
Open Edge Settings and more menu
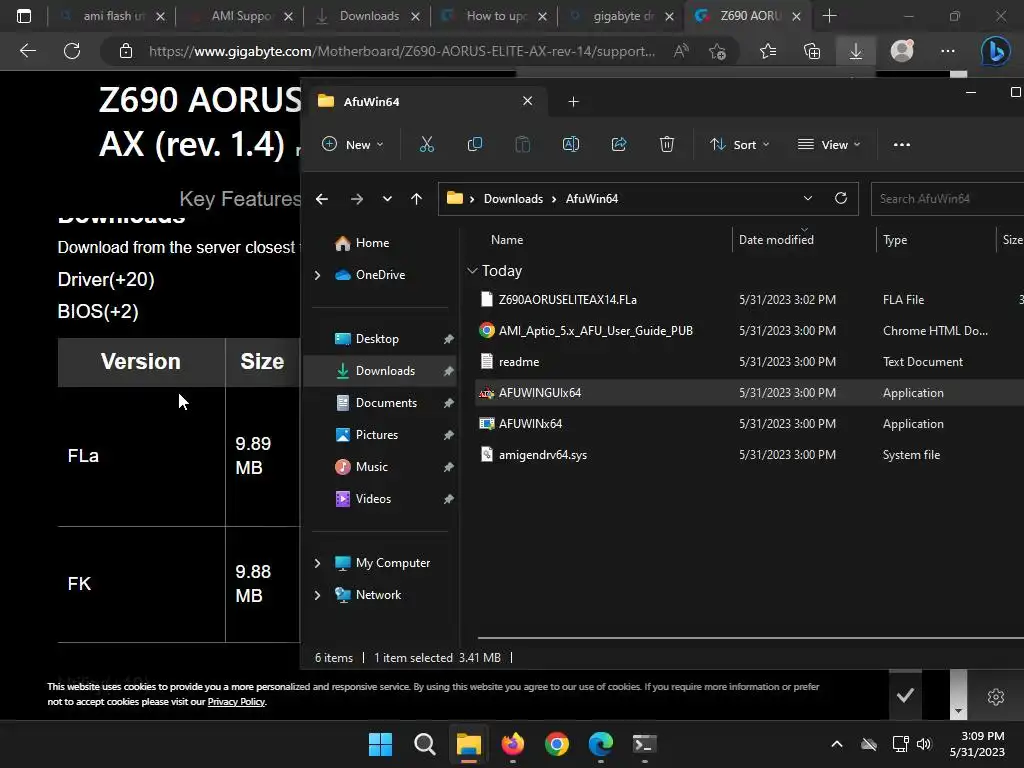click(x=948, y=51)
